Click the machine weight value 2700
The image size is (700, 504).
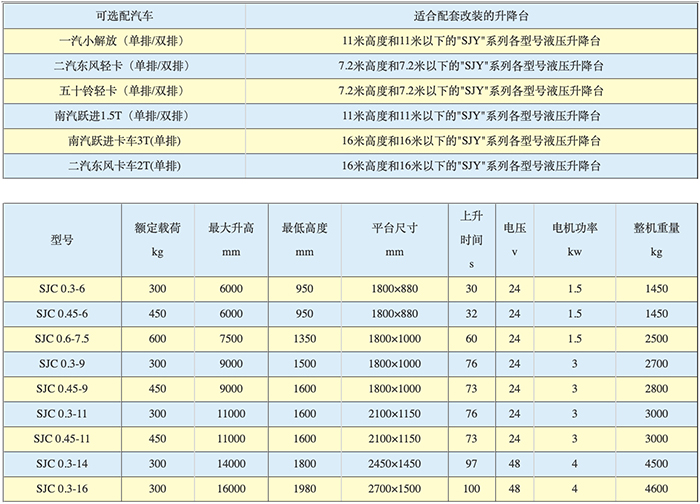(656, 364)
